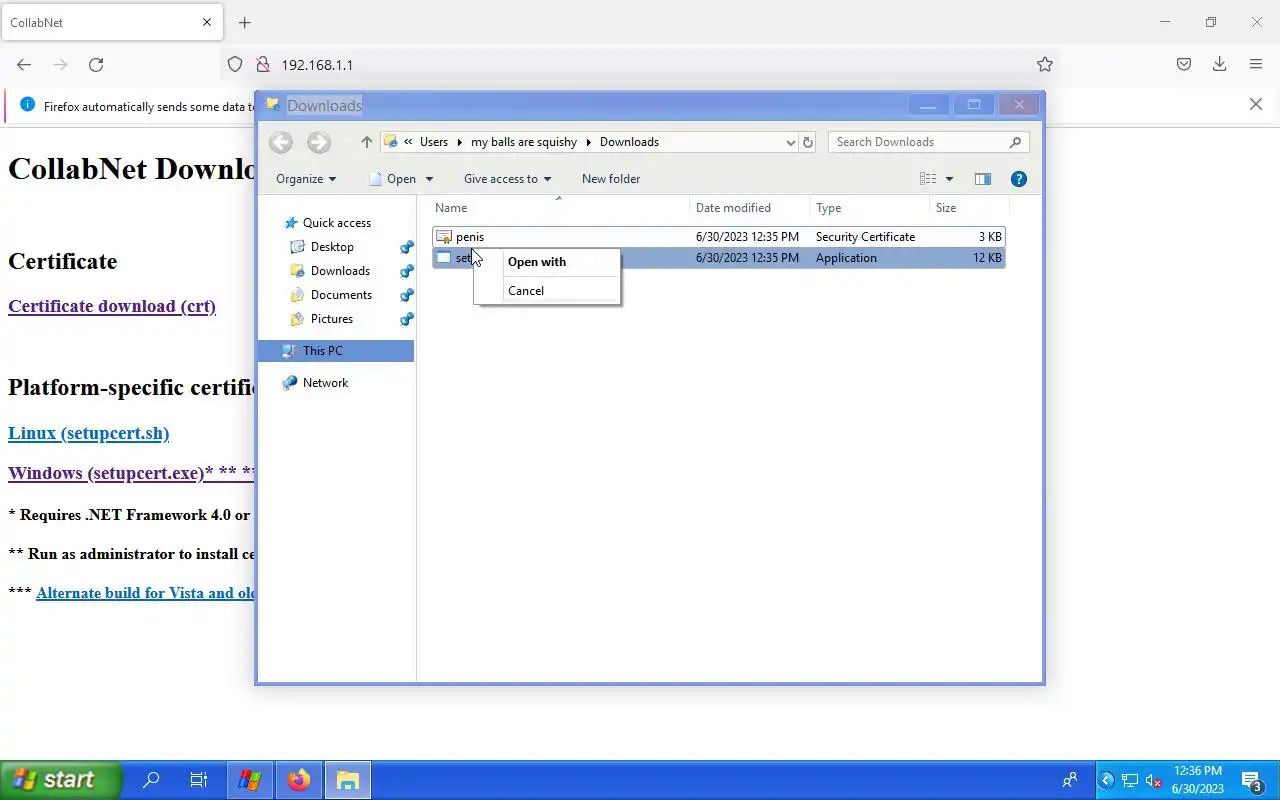Unpin Desktop using its pin icon
This screenshot has height=800, width=1280.
(x=406, y=247)
